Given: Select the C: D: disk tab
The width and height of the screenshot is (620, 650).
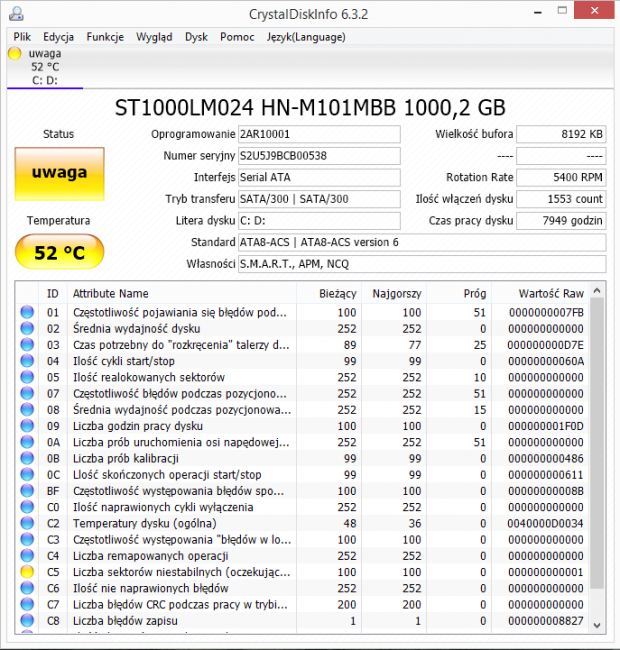Looking at the screenshot, I should click(x=45, y=67).
